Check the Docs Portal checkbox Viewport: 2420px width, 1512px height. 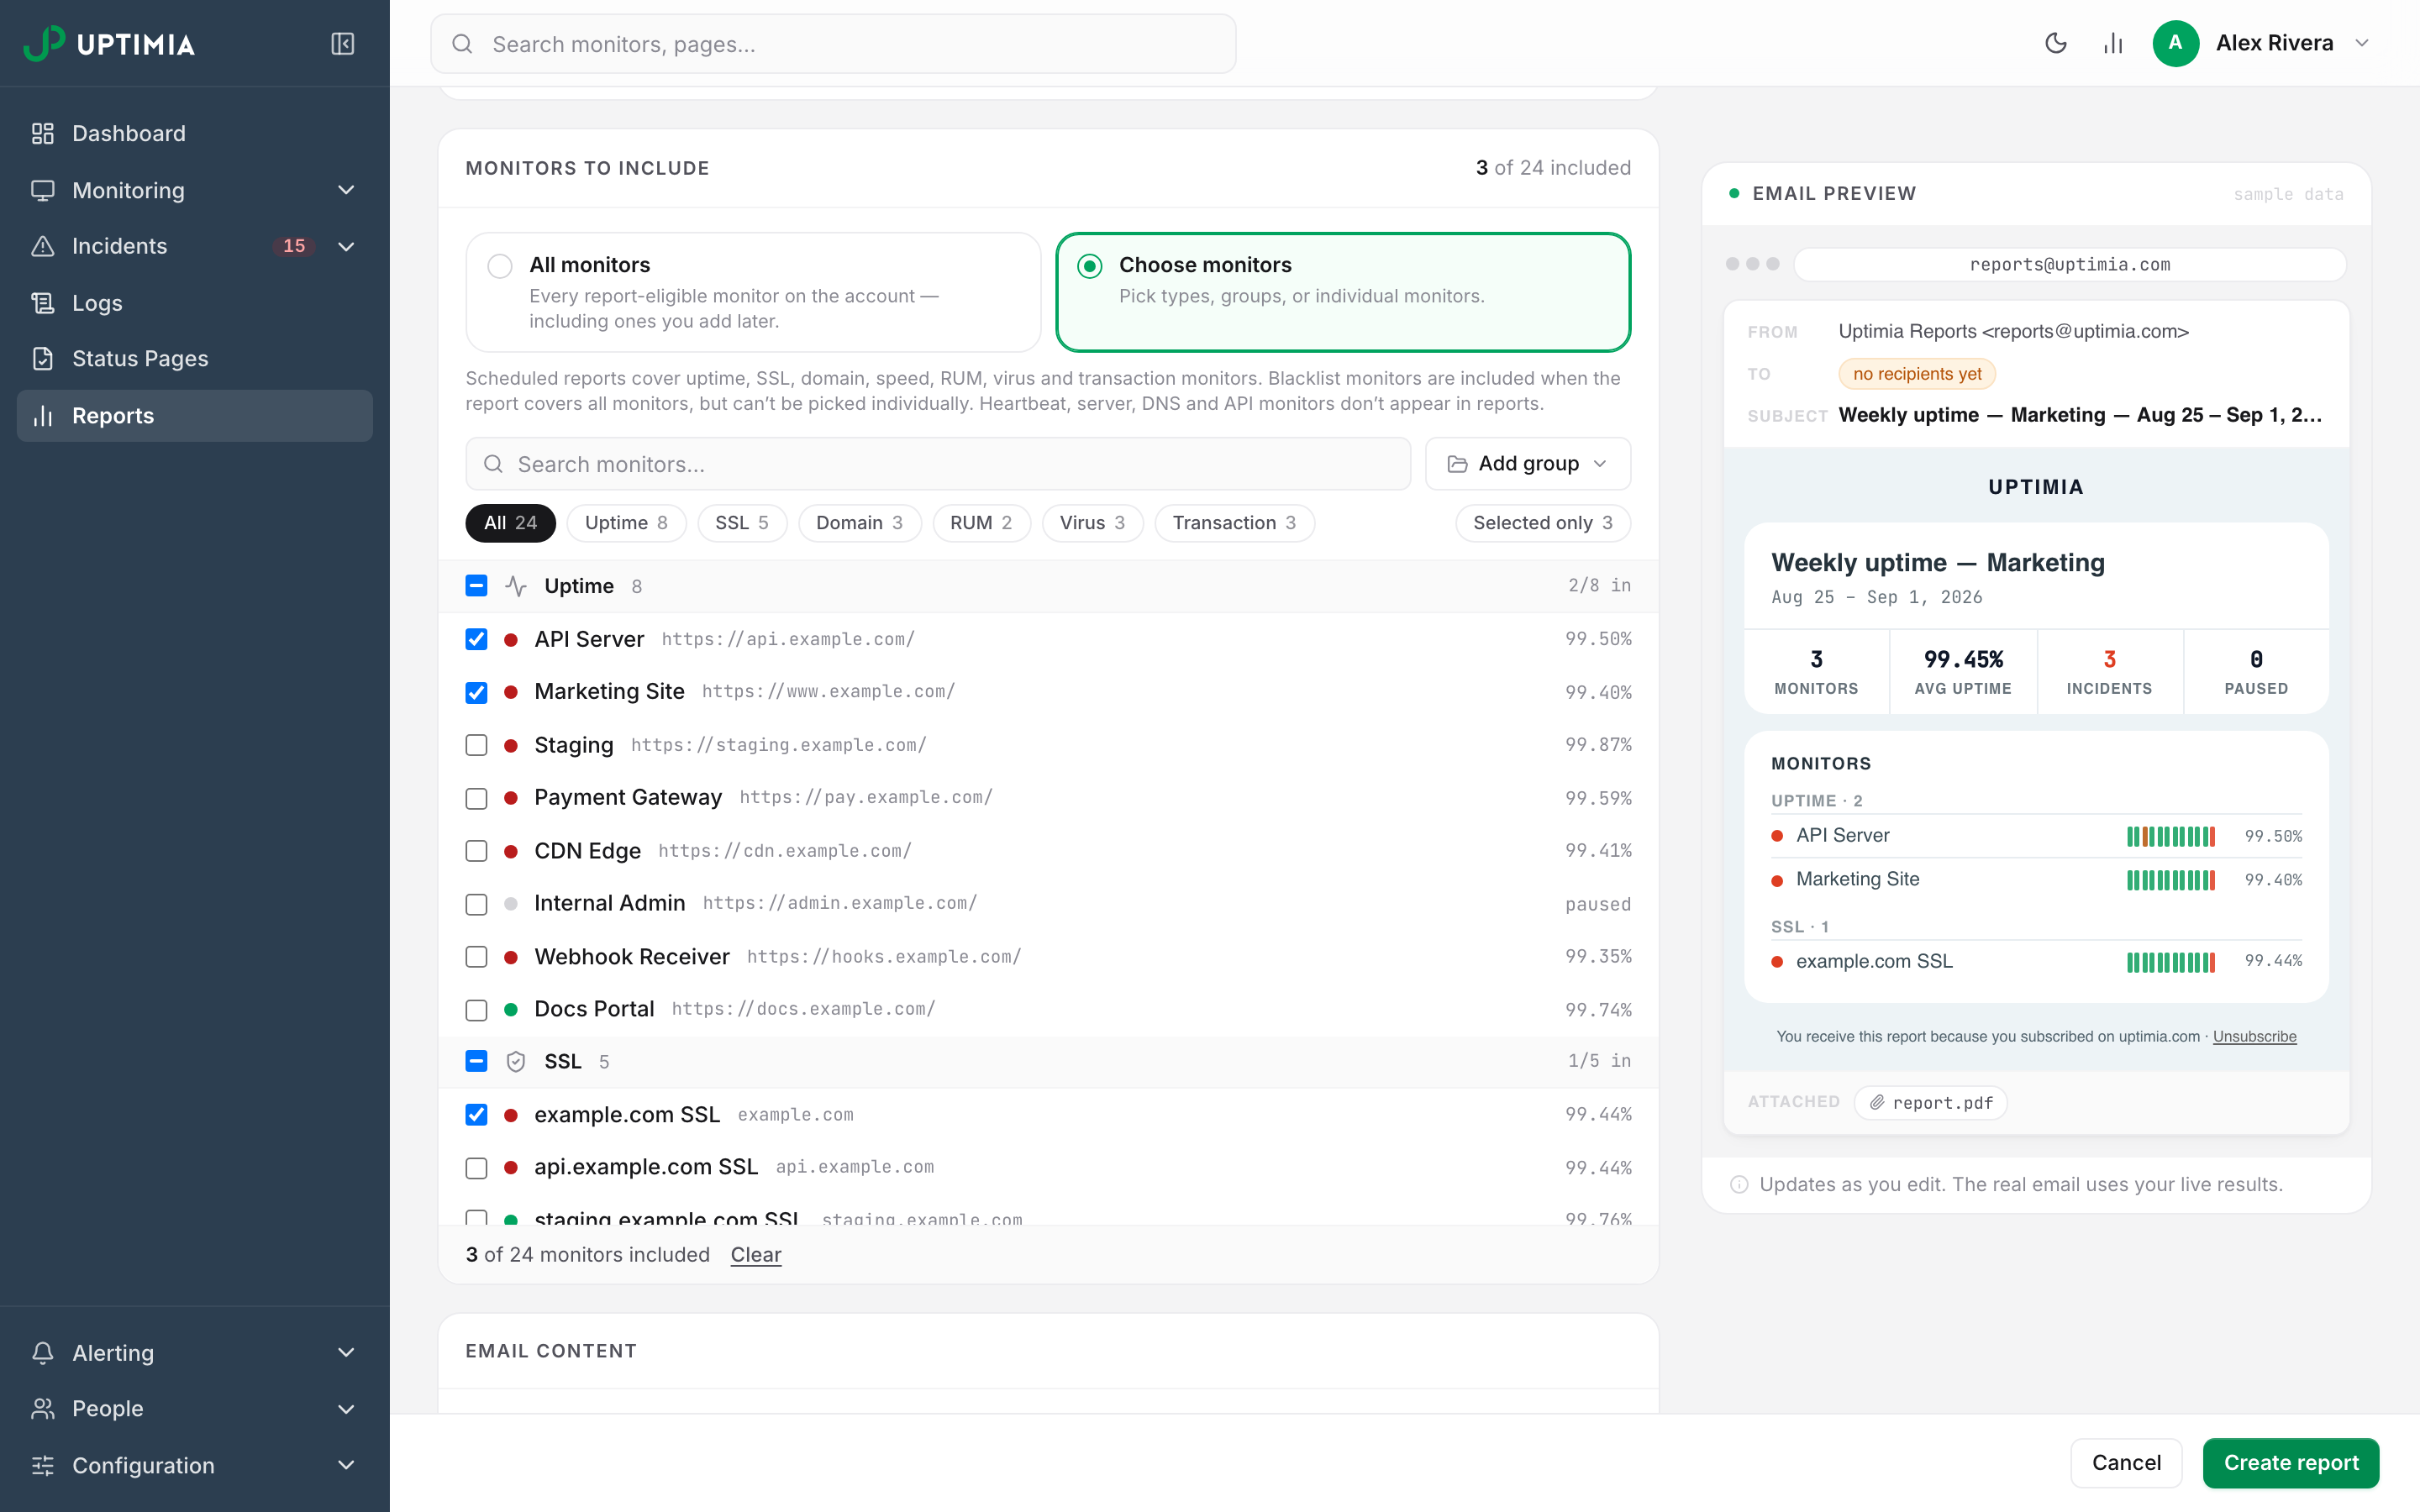[476, 1010]
